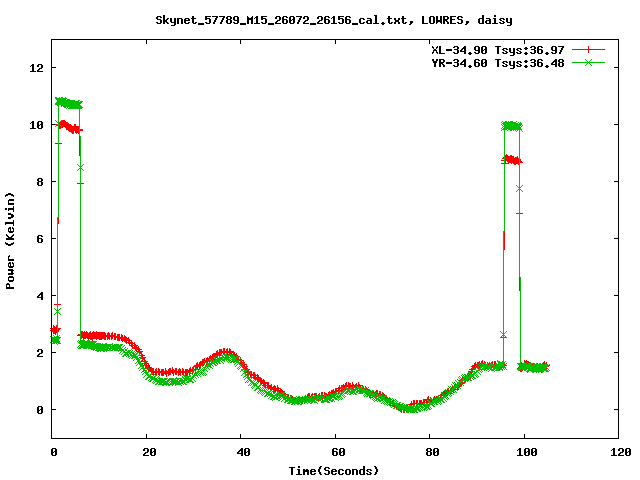Click the red line sample in the legend
Image resolution: width=640 pixels, height=480 pixels.
[x=588, y=50]
